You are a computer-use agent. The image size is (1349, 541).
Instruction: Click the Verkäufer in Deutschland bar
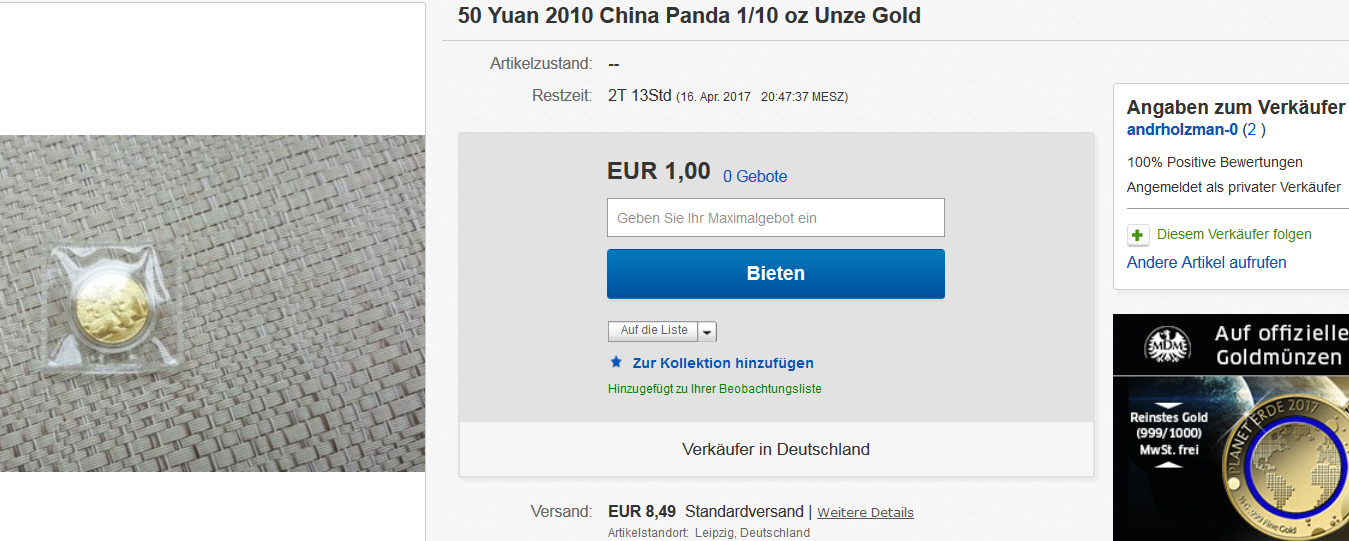click(x=776, y=449)
